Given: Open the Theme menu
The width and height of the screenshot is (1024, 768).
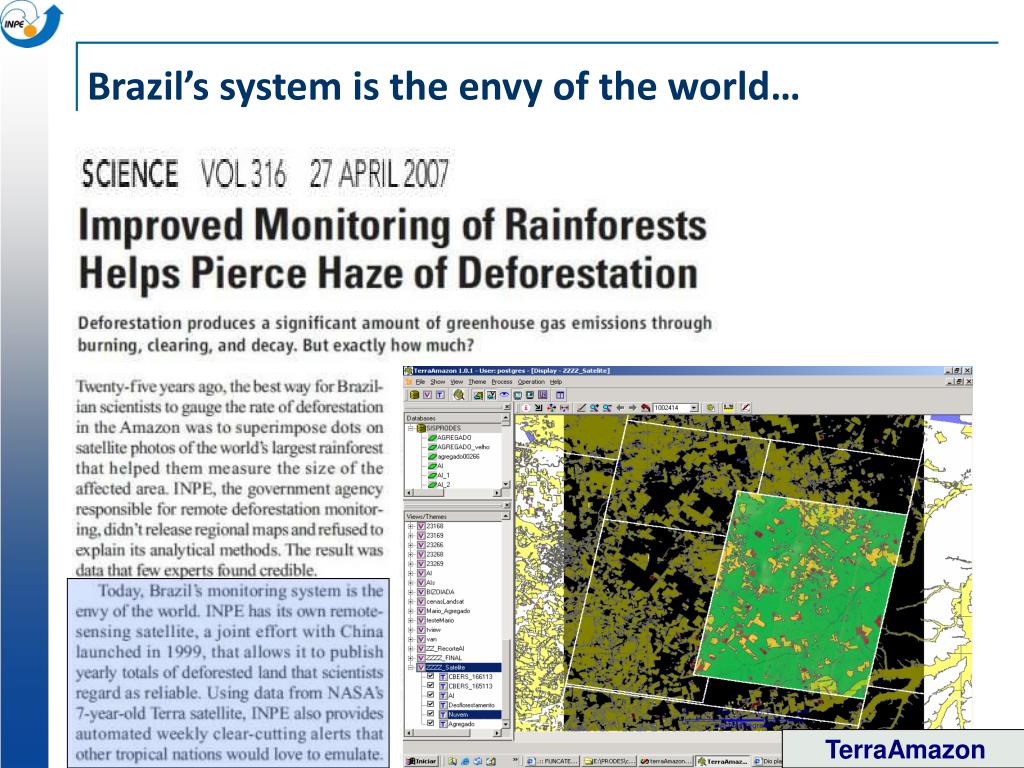Looking at the screenshot, I should [x=477, y=381].
